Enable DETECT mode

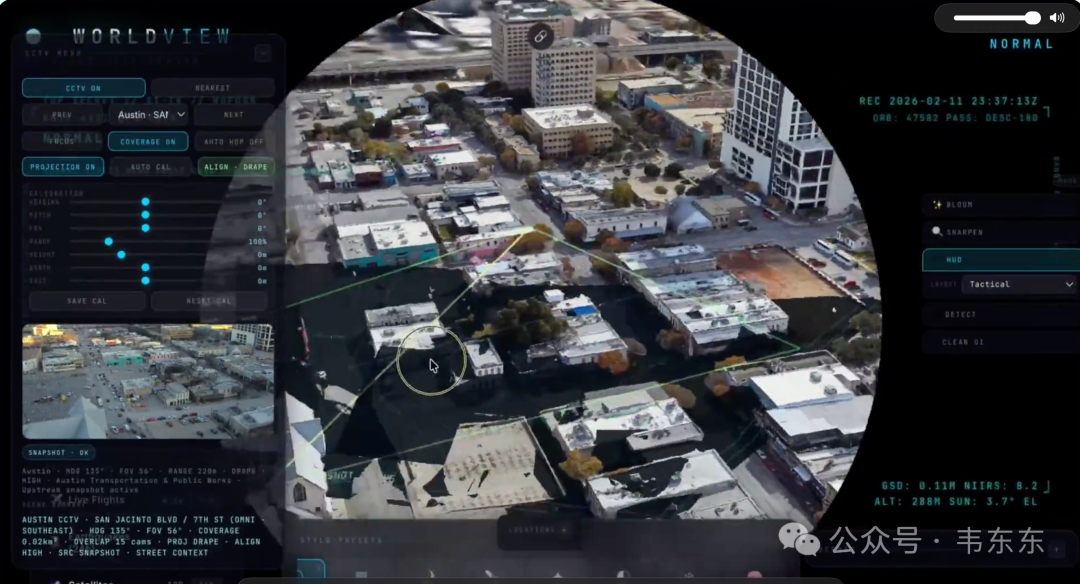[1001, 314]
